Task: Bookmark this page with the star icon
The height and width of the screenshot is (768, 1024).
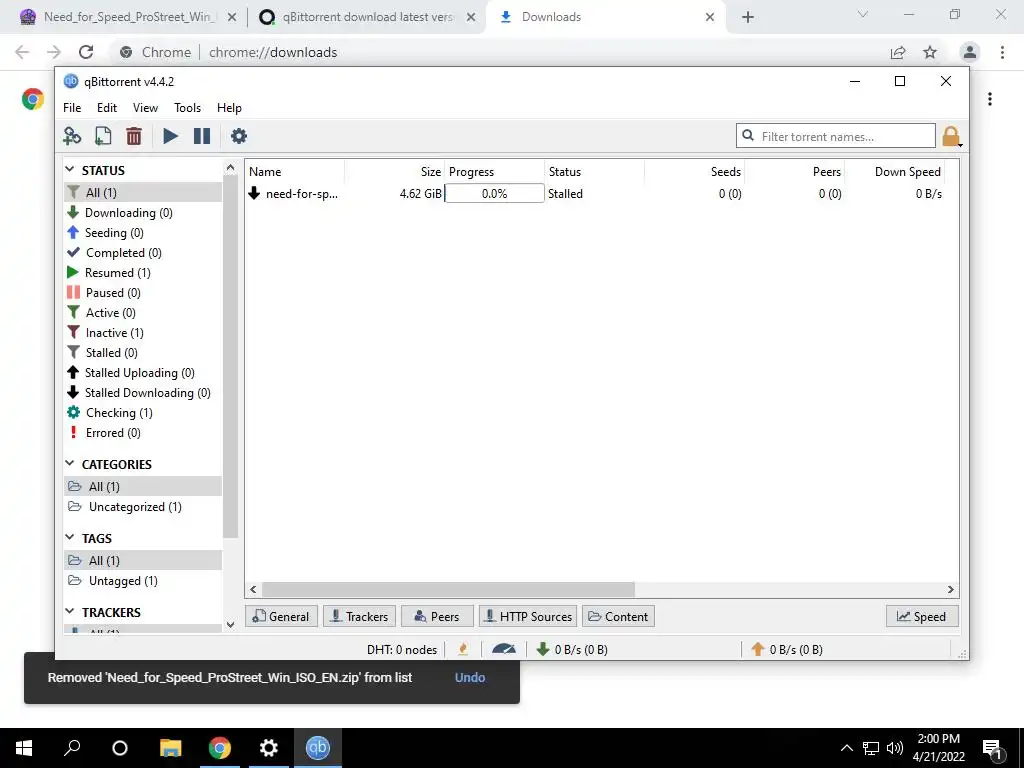Action: click(x=930, y=52)
